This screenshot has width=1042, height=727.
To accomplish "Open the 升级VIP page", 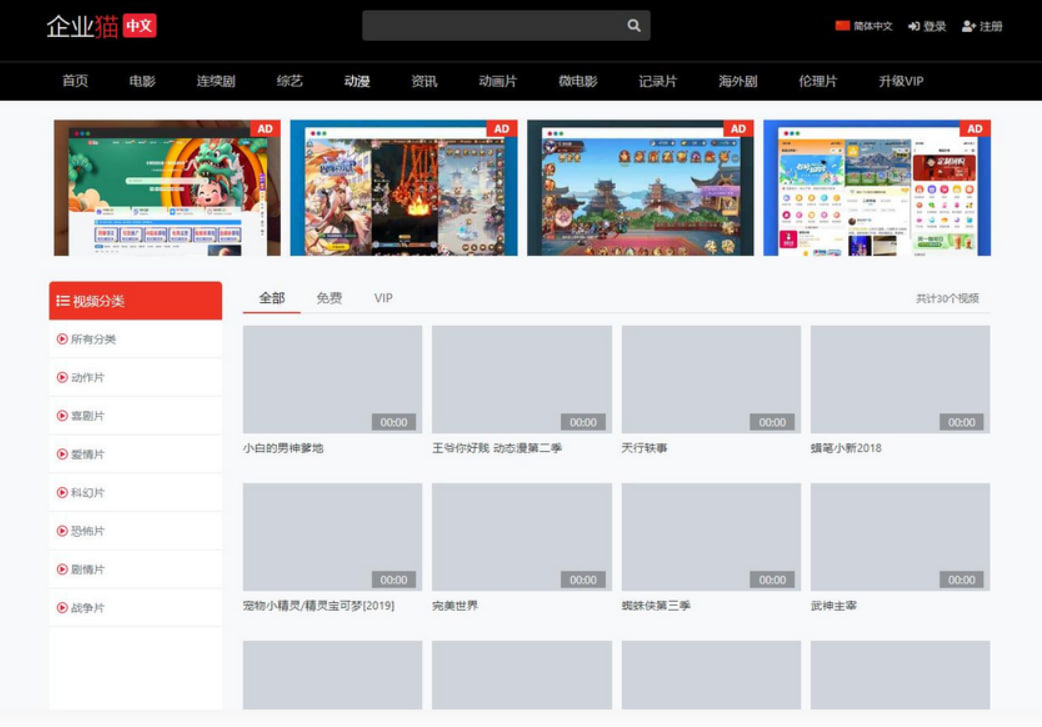I will tap(902, 81).
